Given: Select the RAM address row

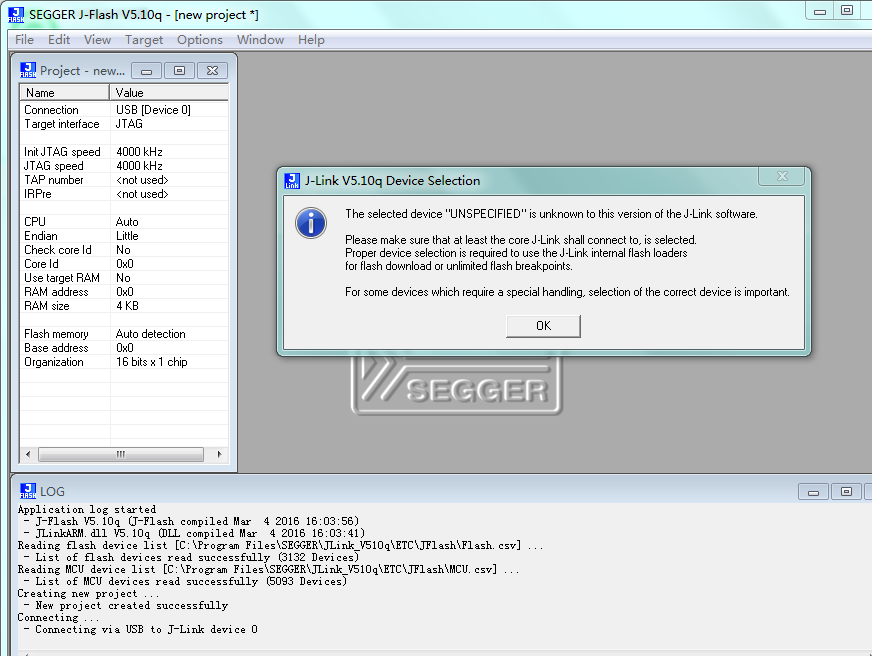Looking at the screenshot, I should click(x=124, y=292).
